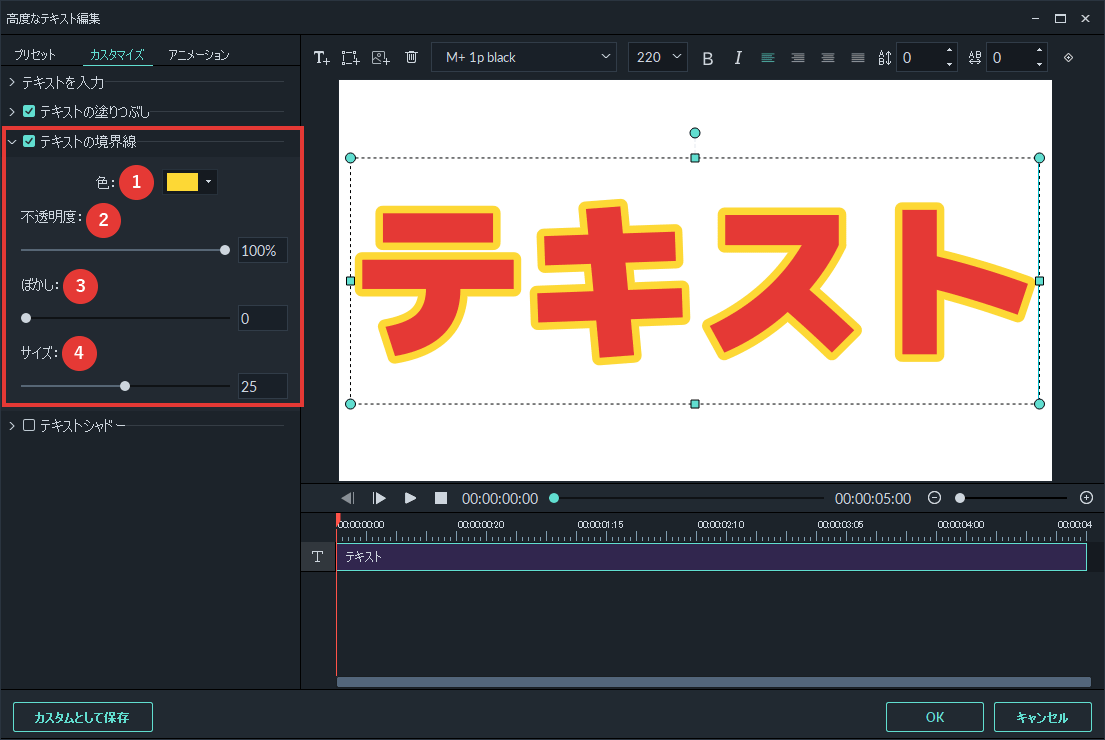The image size is (1105, 740).
Task: Click the 00:00:02:10 ruler mark
Action: (720, 524)
